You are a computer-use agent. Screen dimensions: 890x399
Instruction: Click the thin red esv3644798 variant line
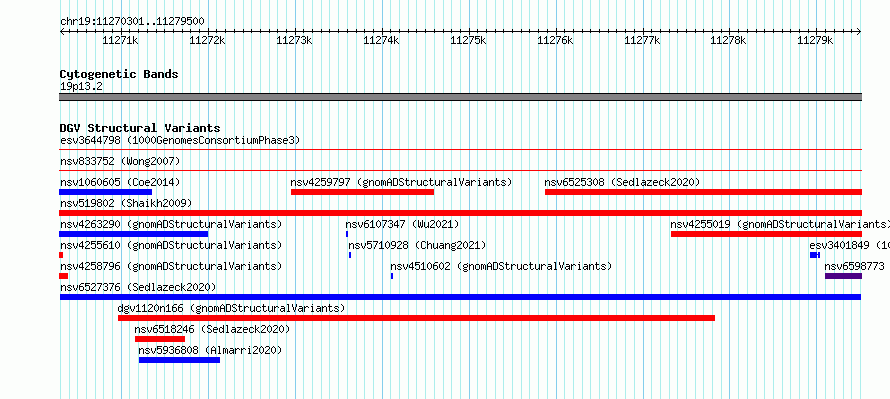tap(461, 150)
